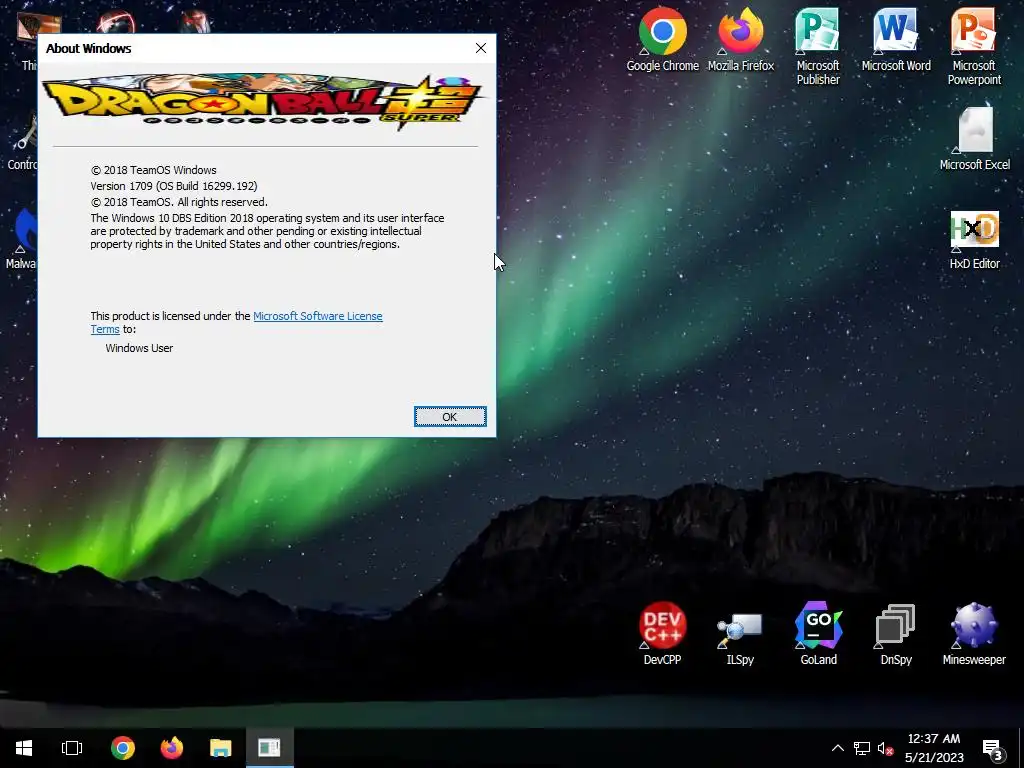Click the 'Version 1709 (OS Build 16299.192)' text
The height and width of the screenshot is (768, 1024).
pyautogui.click(x=174, y=186)
